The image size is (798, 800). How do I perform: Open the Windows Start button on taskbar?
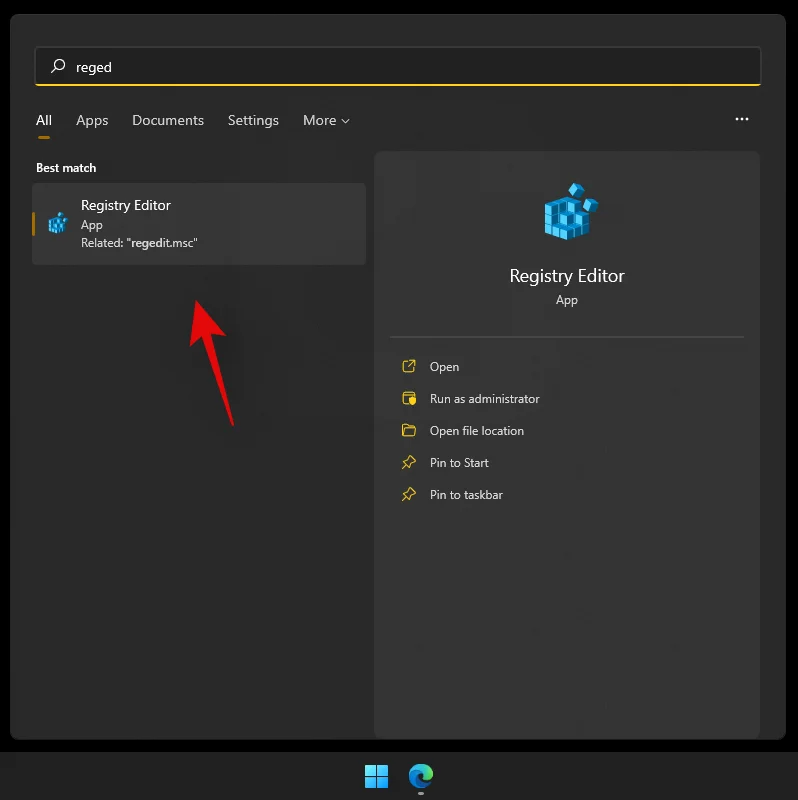[377, 776]
